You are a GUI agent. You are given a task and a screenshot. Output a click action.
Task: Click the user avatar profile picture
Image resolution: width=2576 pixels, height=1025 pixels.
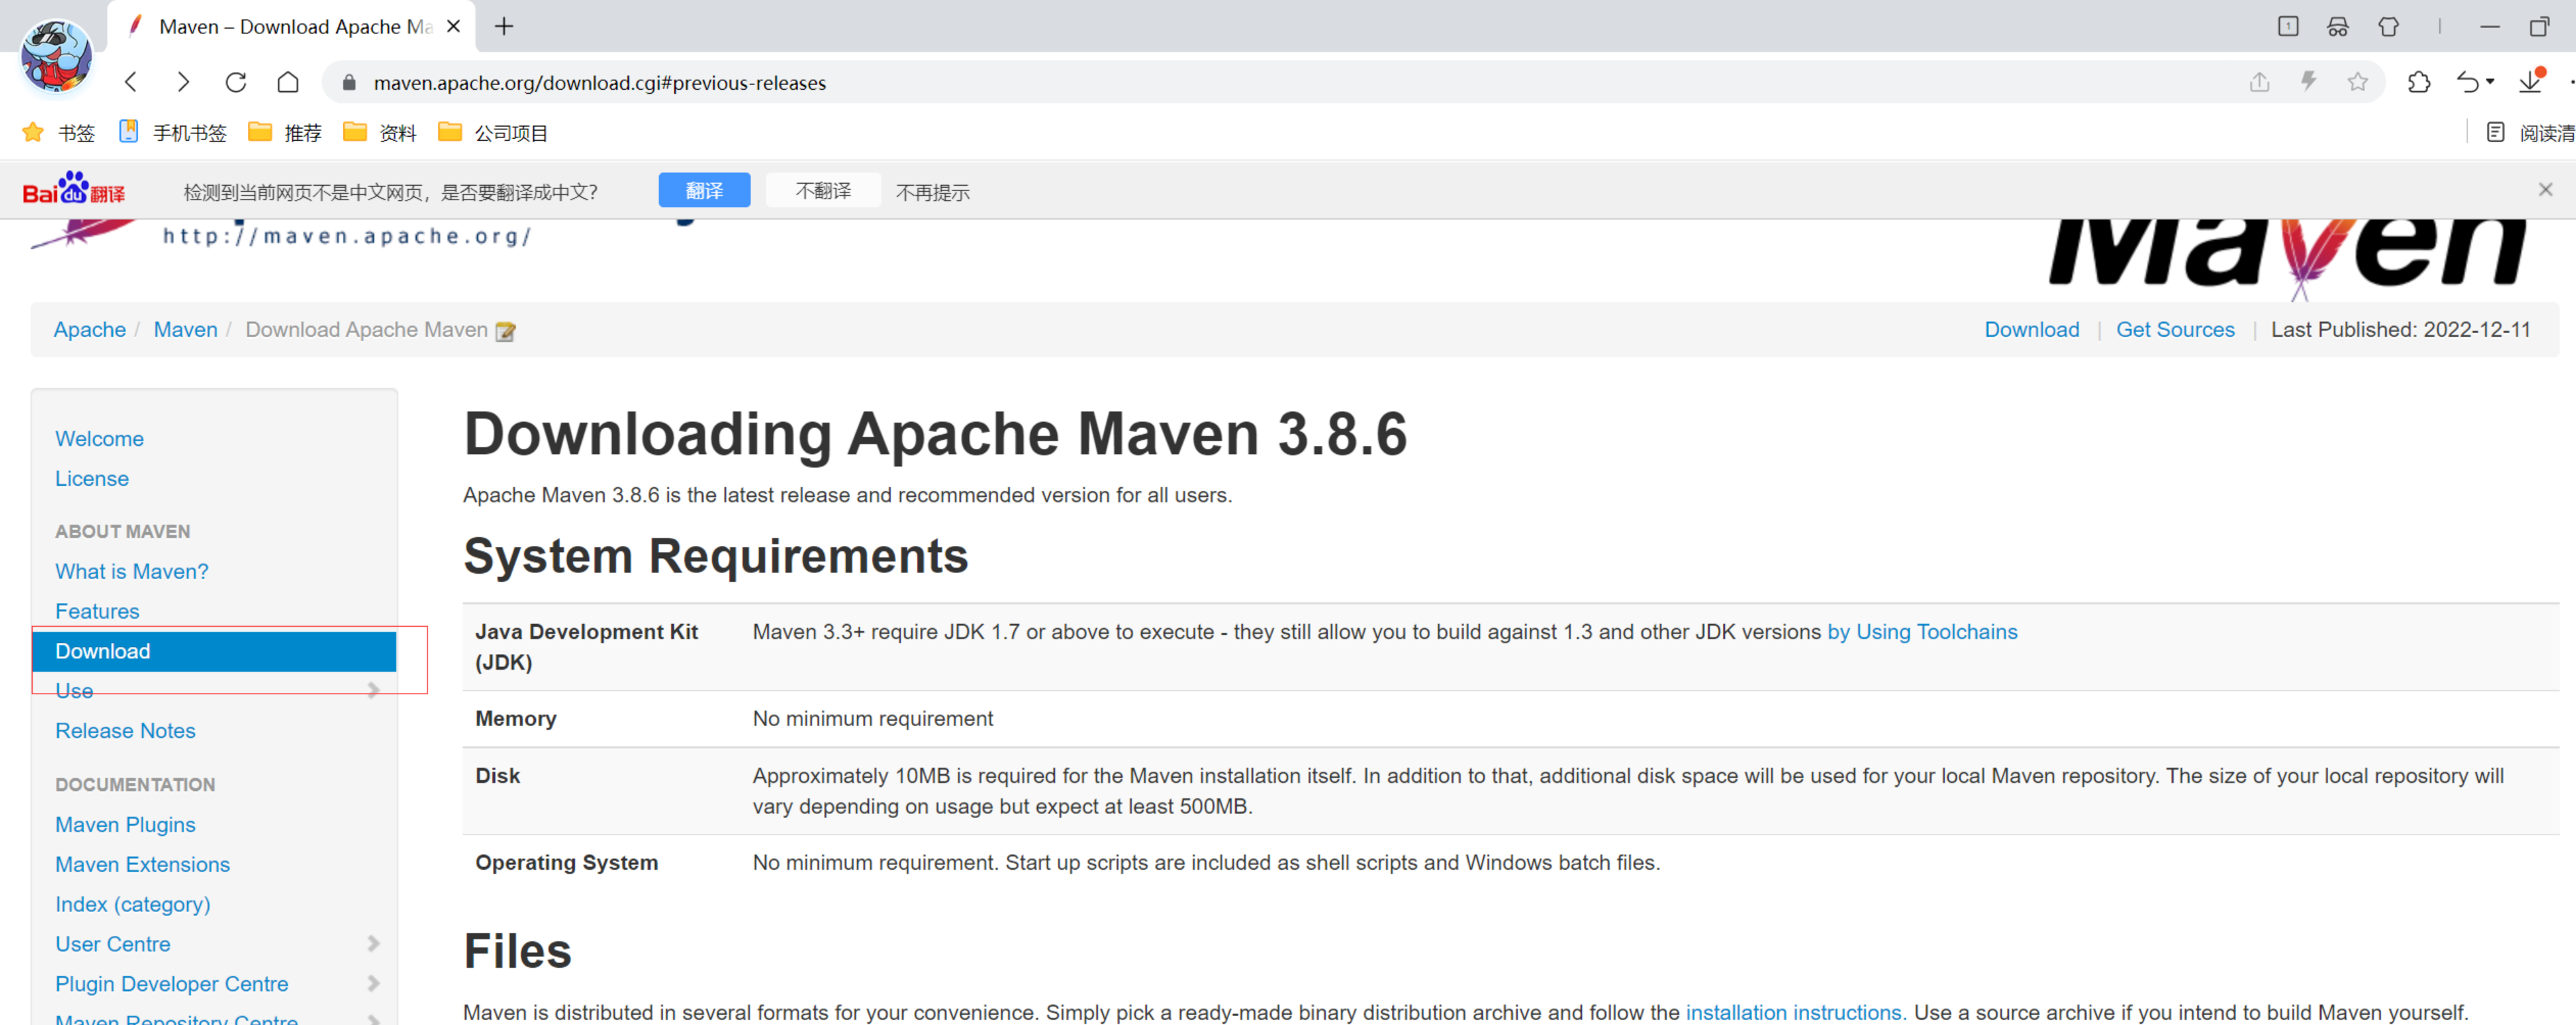click(57, 57)
